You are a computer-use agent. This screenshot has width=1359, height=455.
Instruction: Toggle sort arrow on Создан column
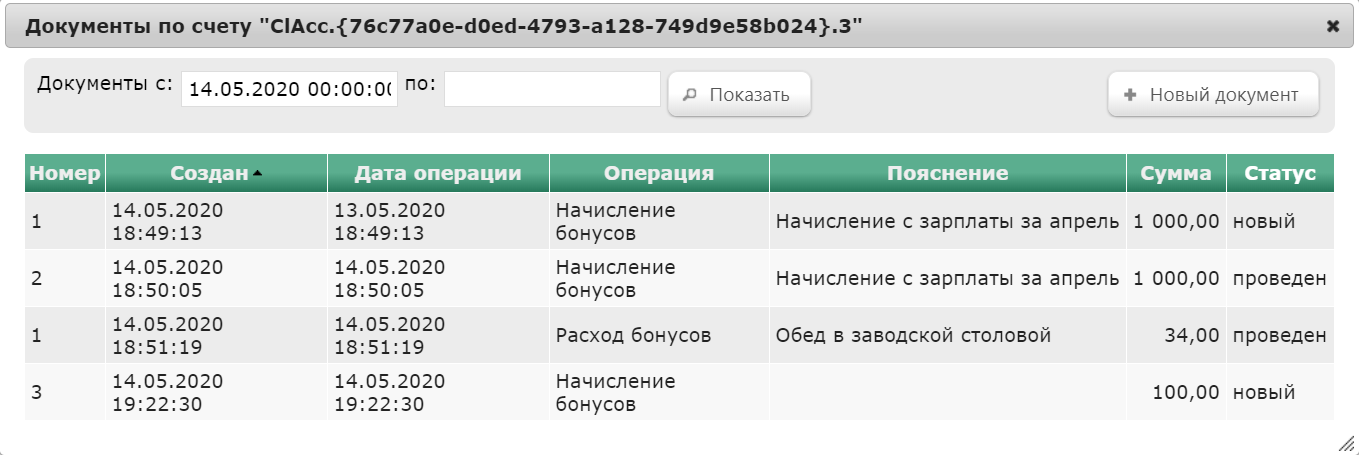(257, 174)
